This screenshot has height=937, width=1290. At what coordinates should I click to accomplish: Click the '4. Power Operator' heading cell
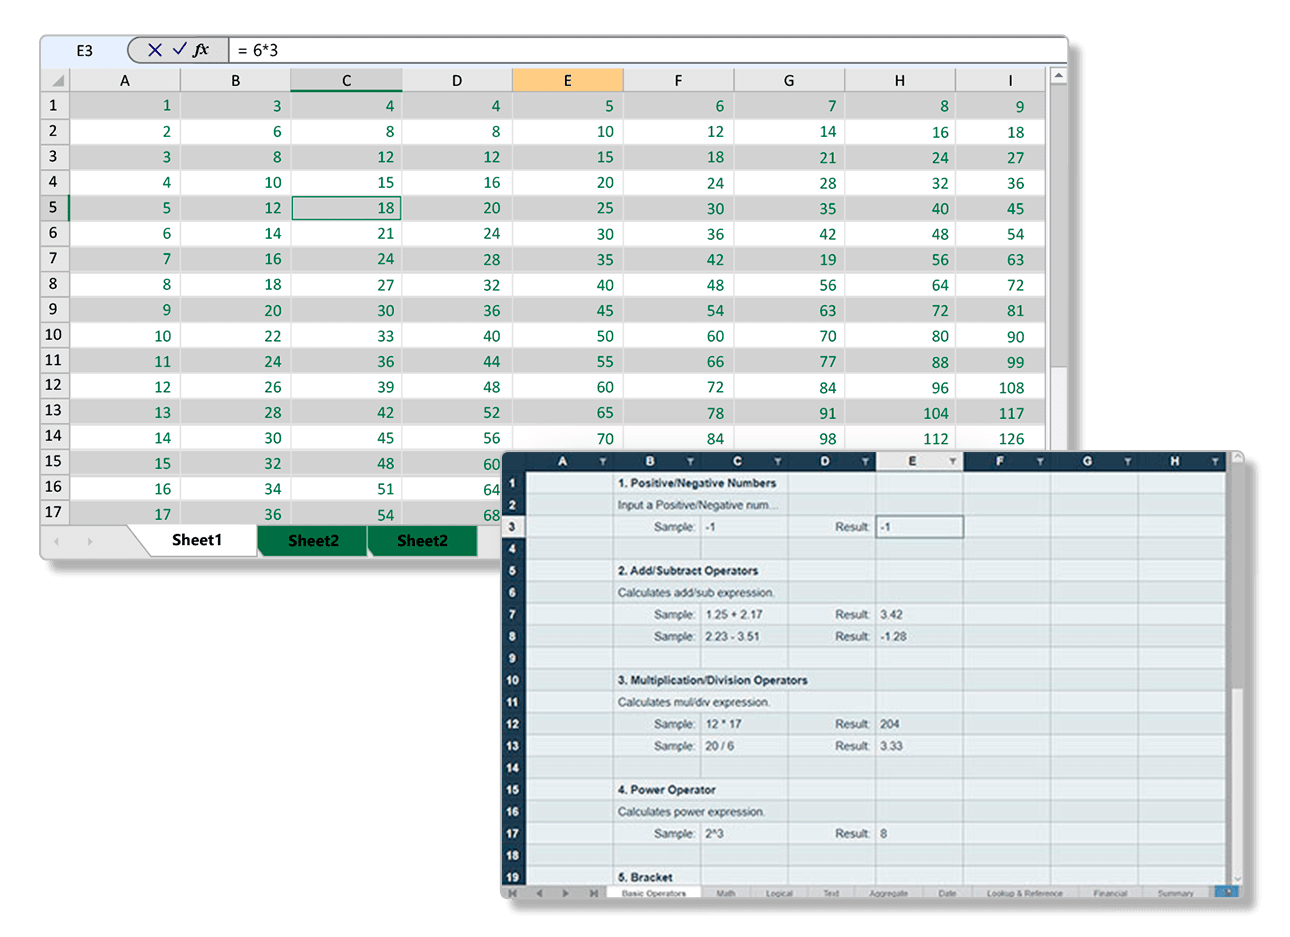667,790
